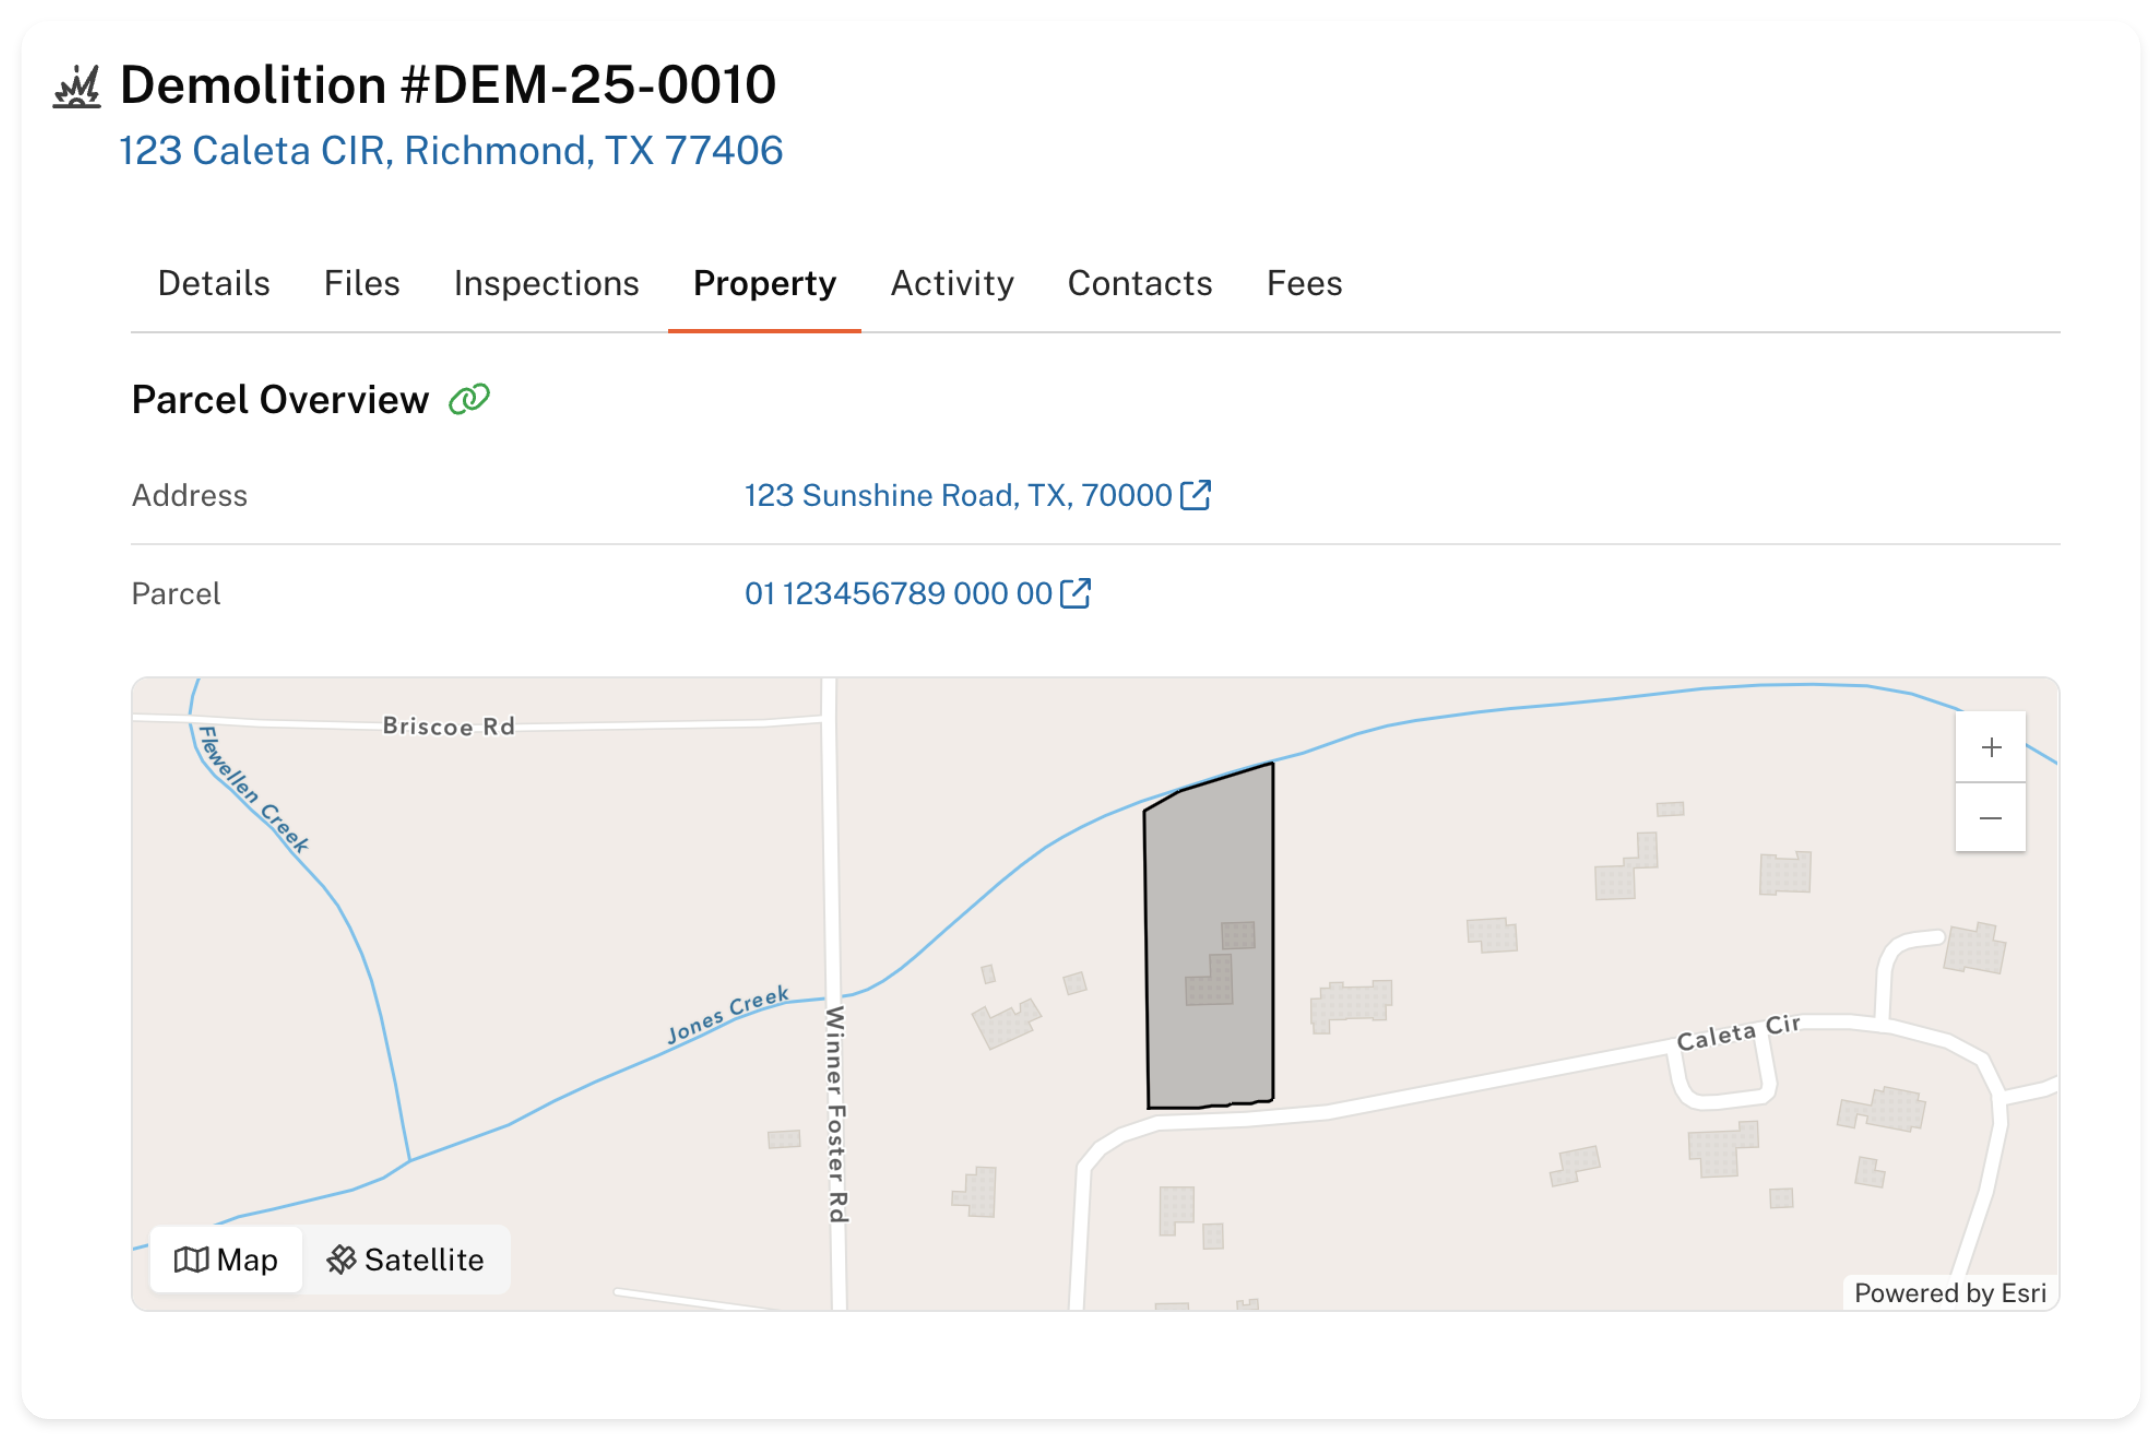Open the Contacts tab
This screenshot has width=2156, height=1438.
coord(1140,284)
